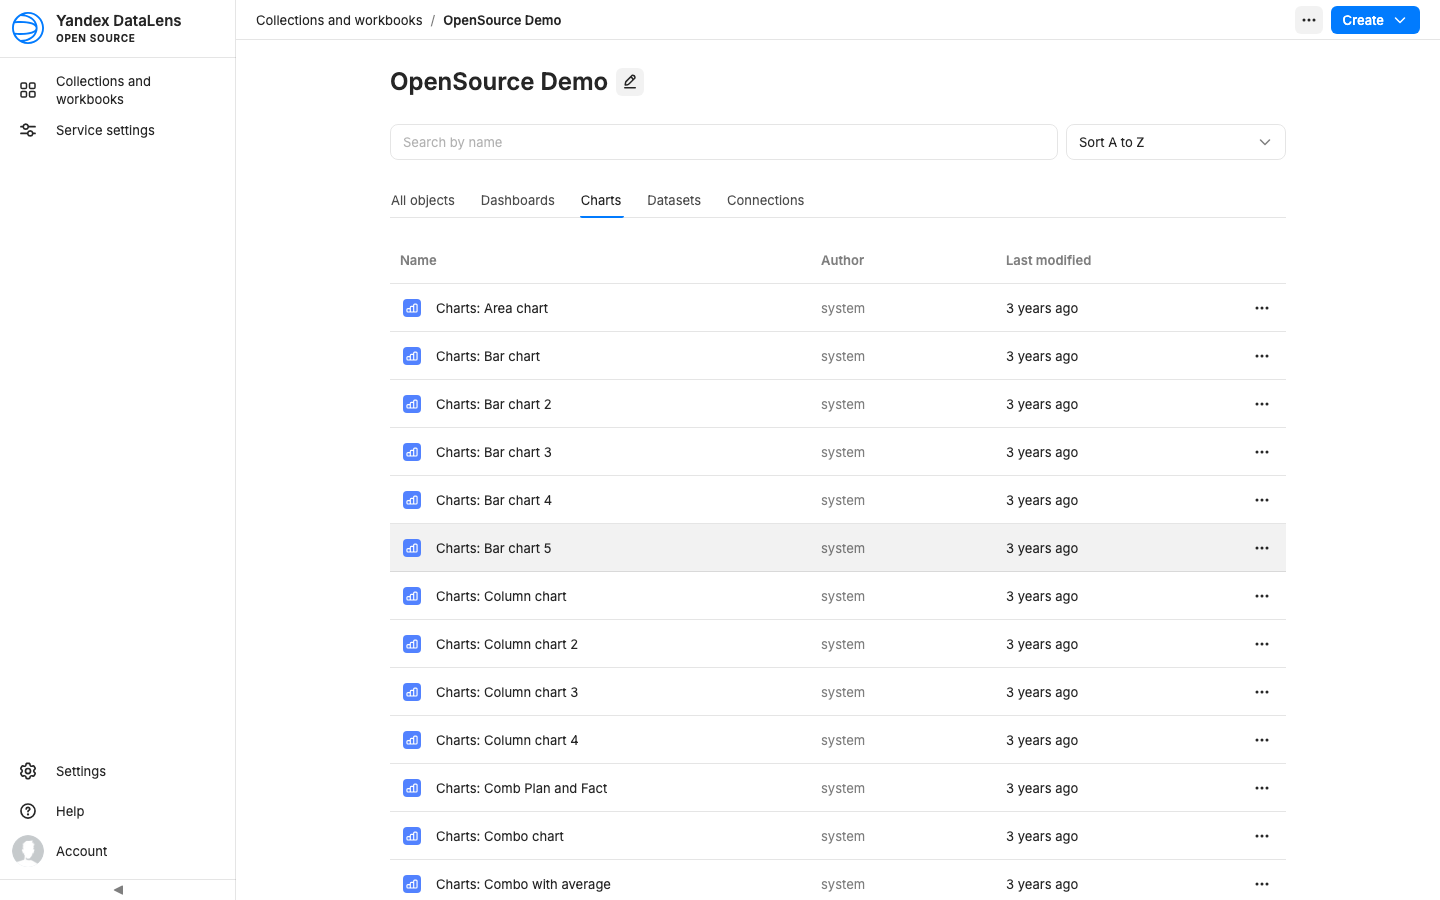Click the chart icon of Charts: Bar chart

click(x=412, y=356)
